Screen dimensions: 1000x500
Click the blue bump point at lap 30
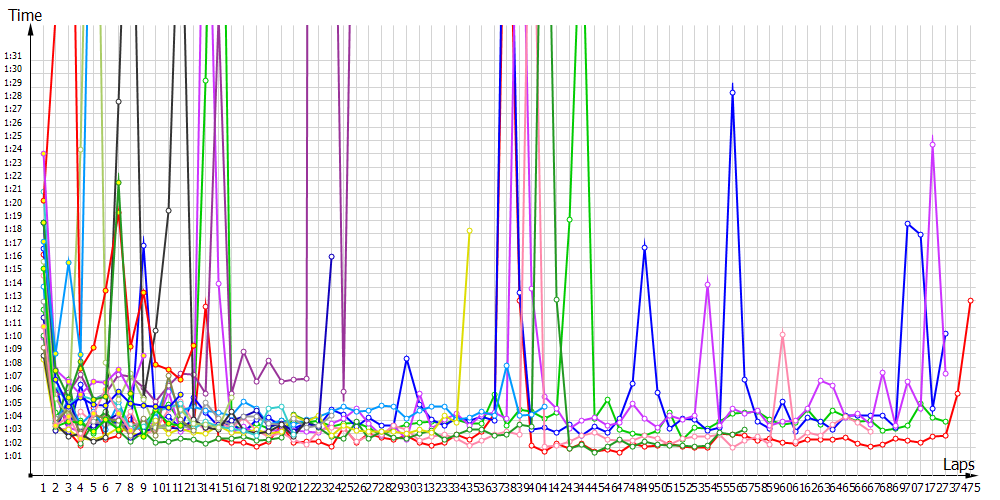[x=406, y=358]
